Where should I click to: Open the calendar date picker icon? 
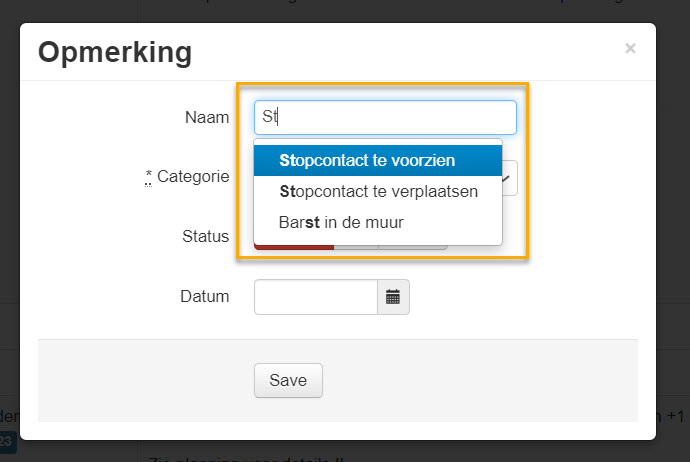(393, 297)
